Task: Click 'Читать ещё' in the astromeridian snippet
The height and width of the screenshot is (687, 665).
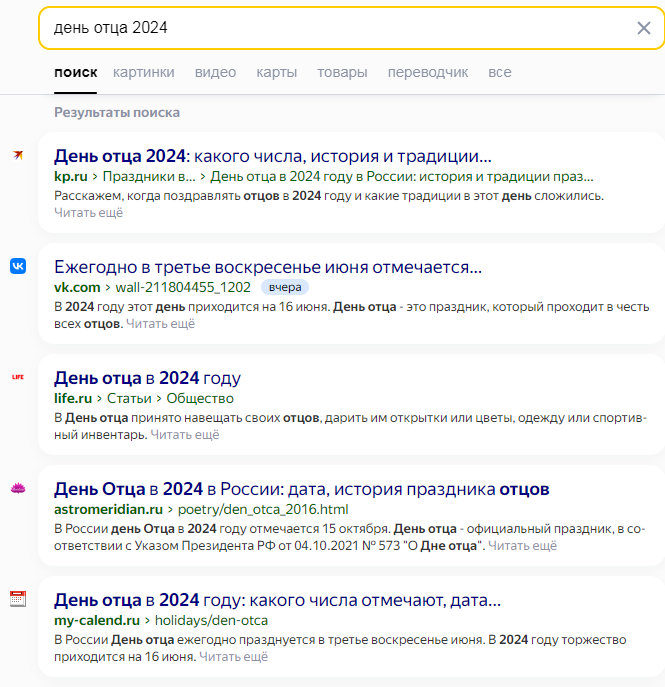Action: (x=522, y=546)
